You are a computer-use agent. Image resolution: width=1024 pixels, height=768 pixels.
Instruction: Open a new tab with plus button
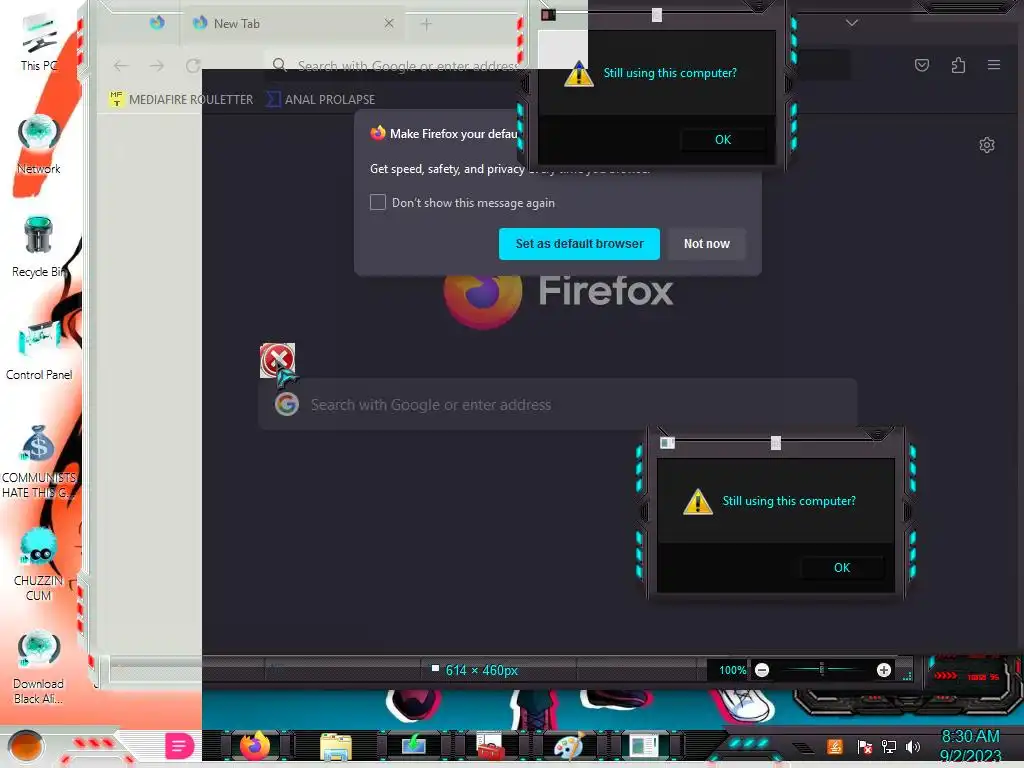click(x=426, y=24)
